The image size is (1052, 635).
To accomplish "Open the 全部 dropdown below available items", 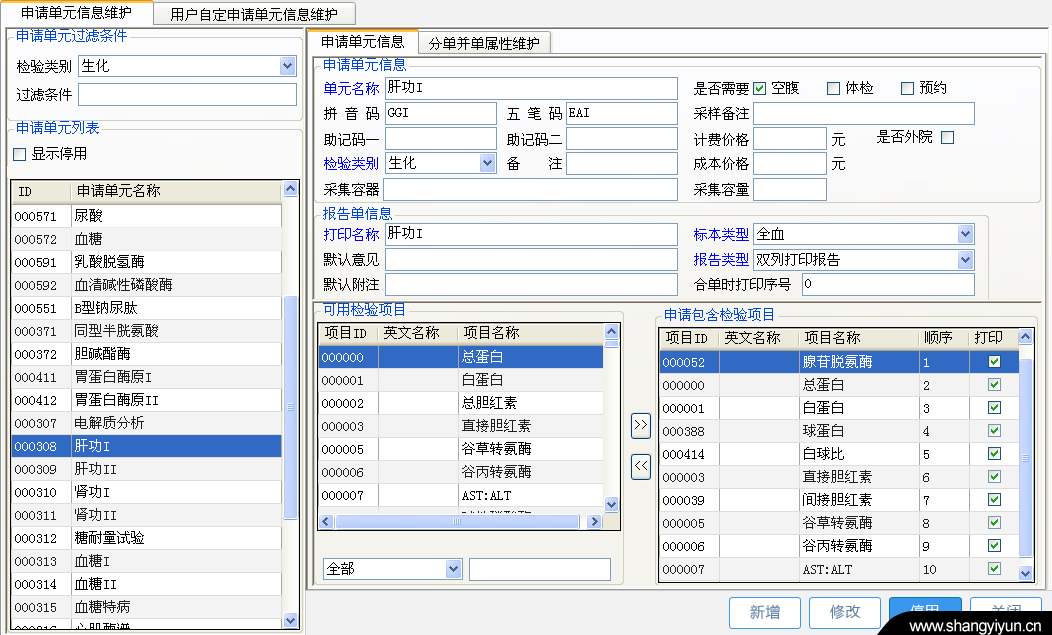I will [454, 569].
